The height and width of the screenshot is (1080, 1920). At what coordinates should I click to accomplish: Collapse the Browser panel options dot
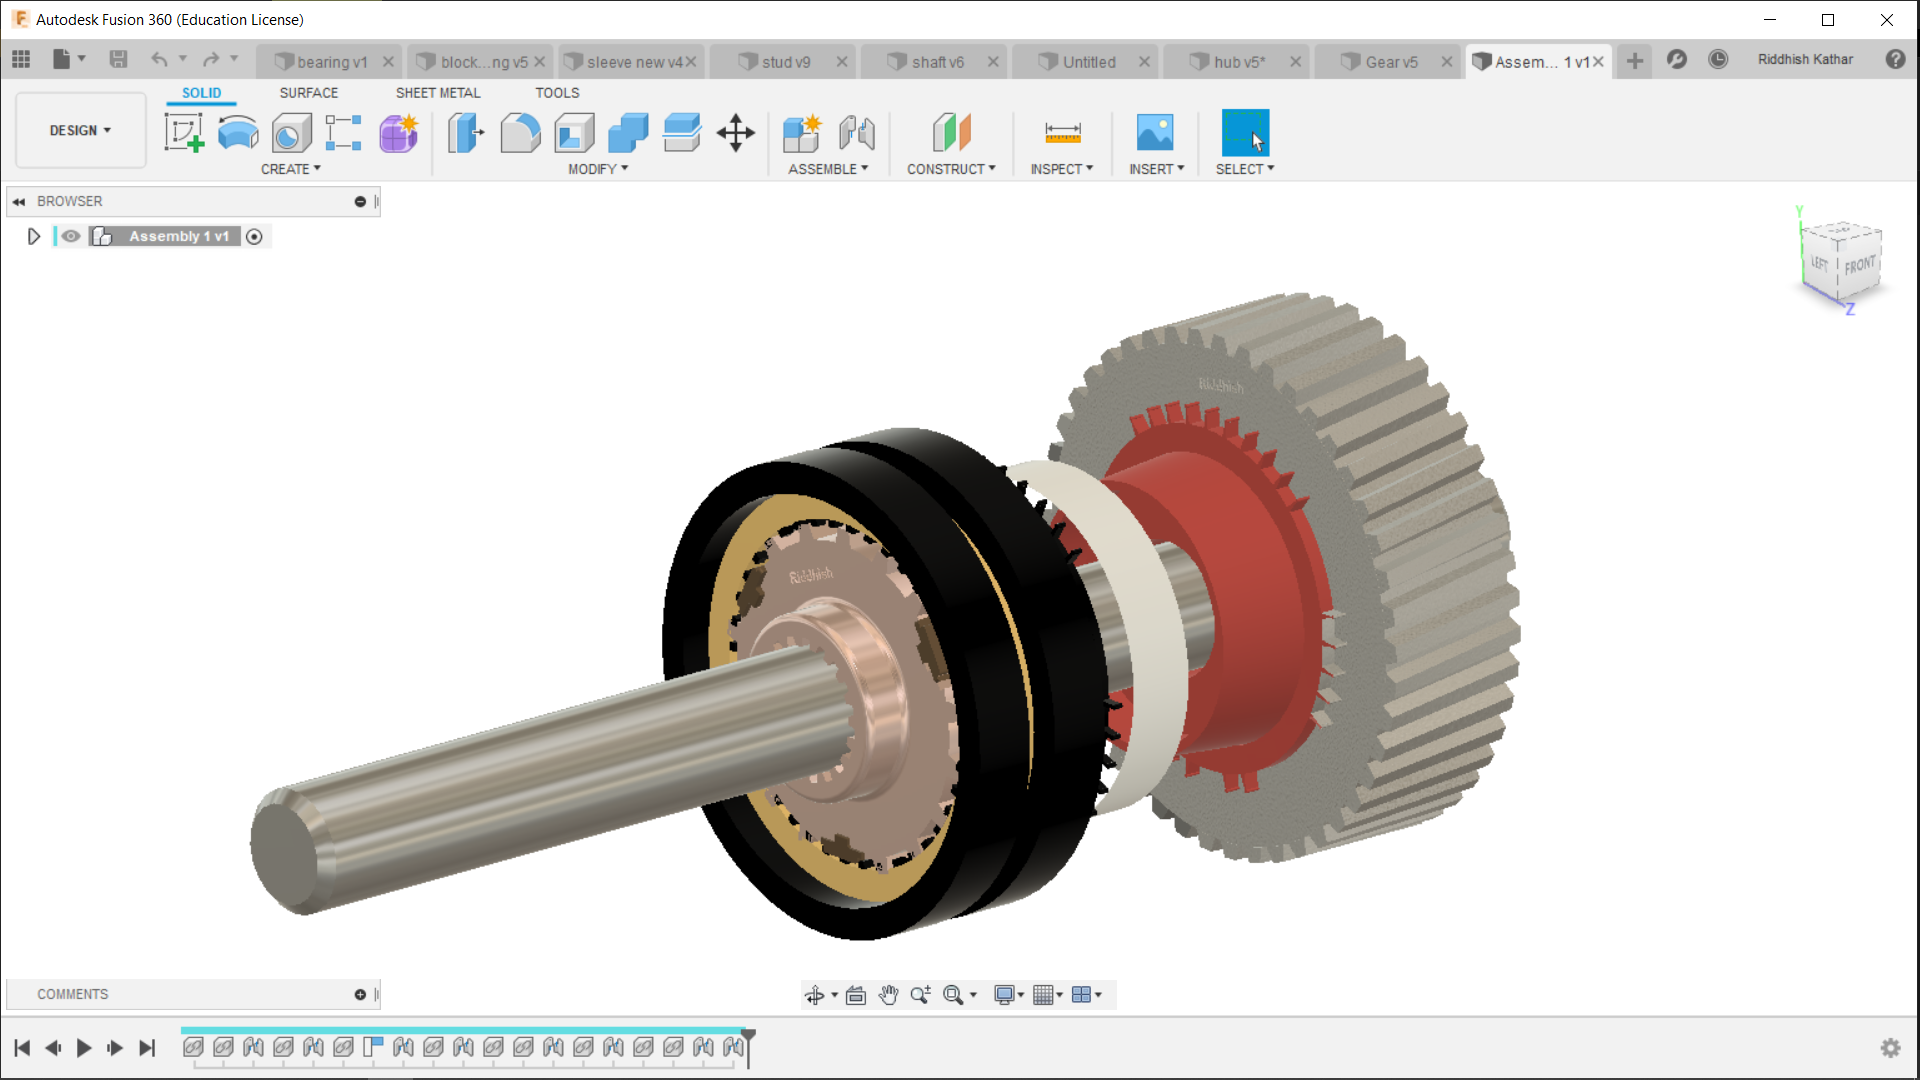pyautogui.click(x=360, y=201)
